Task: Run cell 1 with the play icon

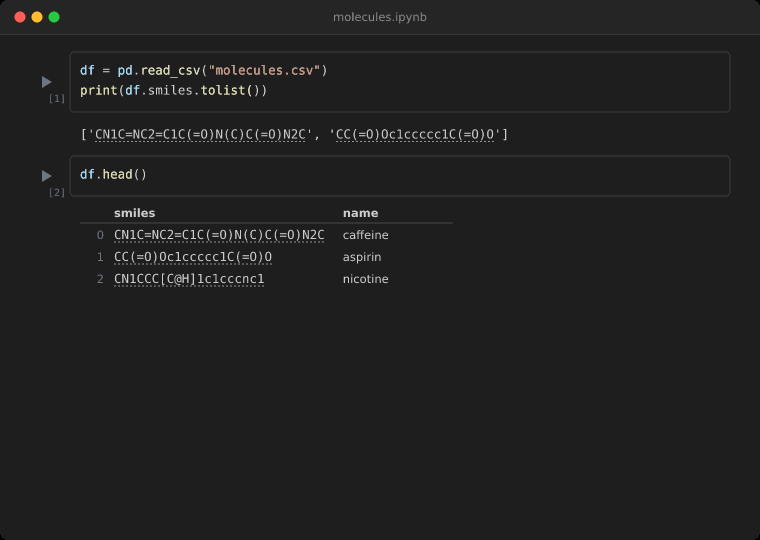Action: tap(47, 82)
